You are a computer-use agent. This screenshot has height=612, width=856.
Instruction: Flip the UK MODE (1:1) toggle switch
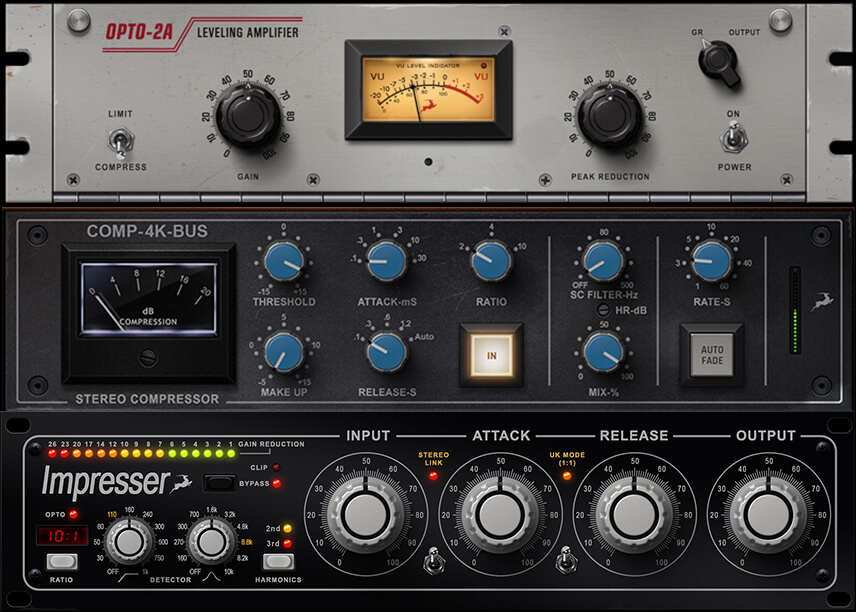coord(567,560)
